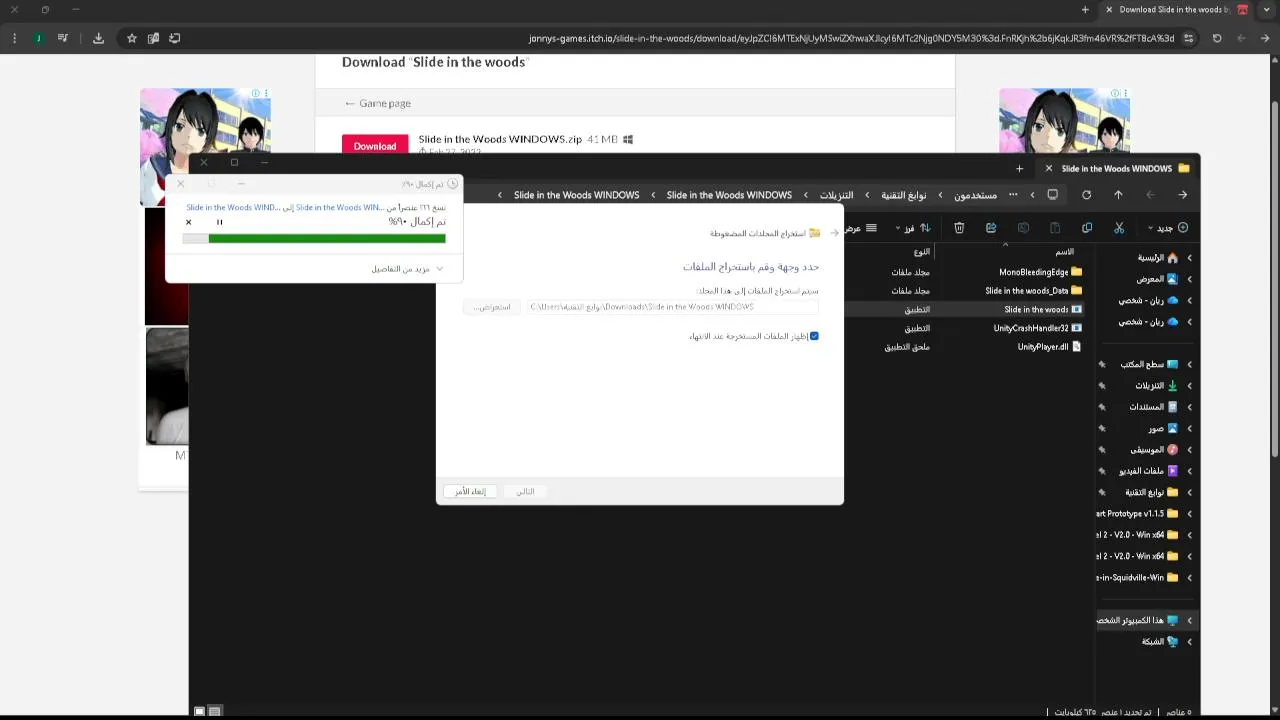
Task: Select the Slide in the woods application file
Action: click(x=1042, y=310)
